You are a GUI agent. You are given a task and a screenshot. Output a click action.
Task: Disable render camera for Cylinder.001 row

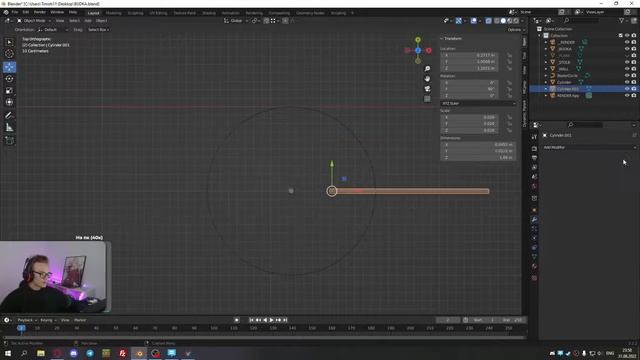tap(634, 89)
